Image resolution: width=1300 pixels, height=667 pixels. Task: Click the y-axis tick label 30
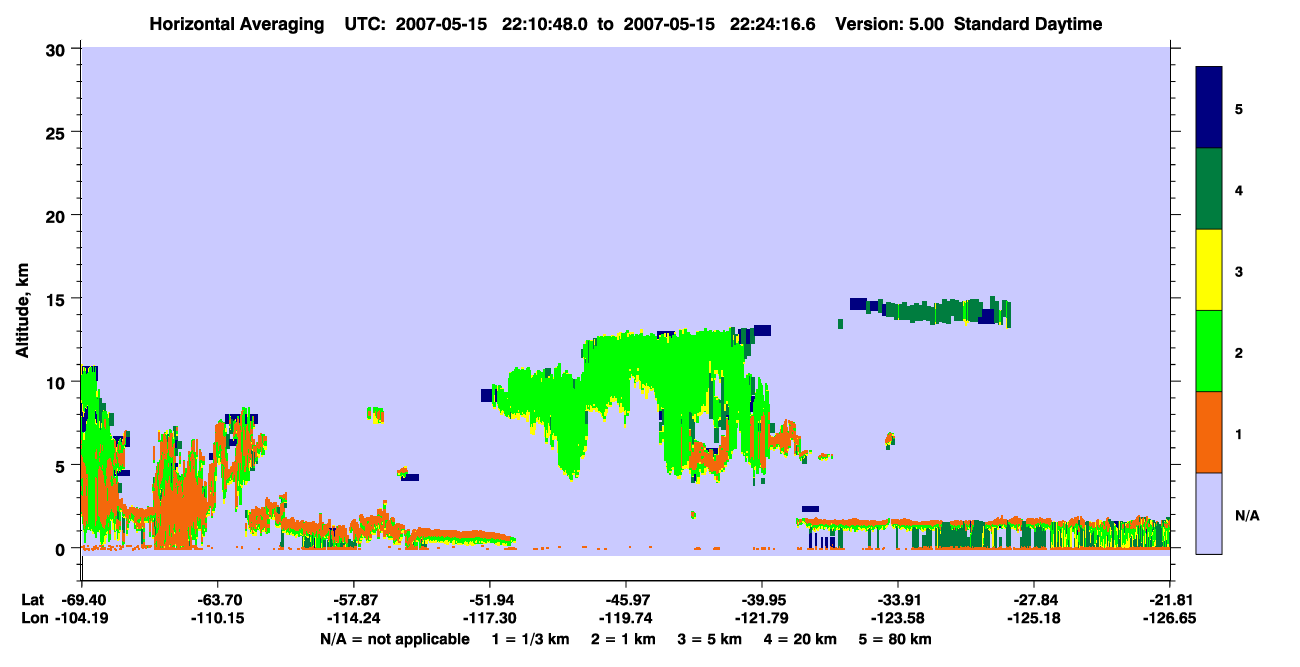tap(58, 50)
